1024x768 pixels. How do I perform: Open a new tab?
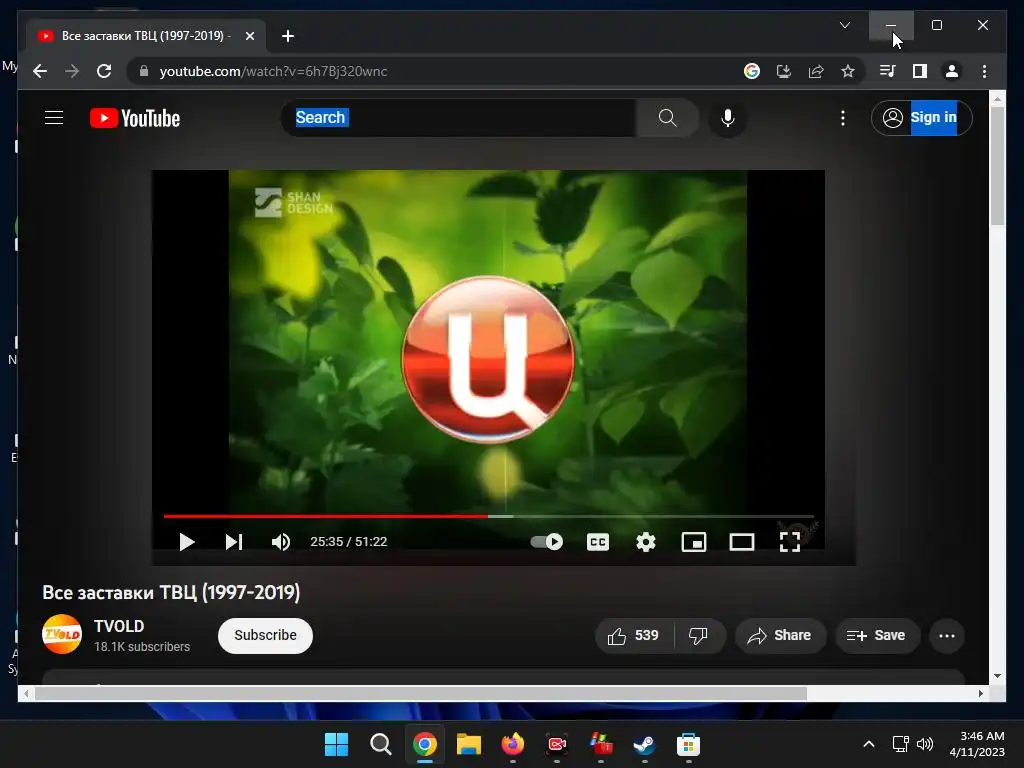point(288,36)
